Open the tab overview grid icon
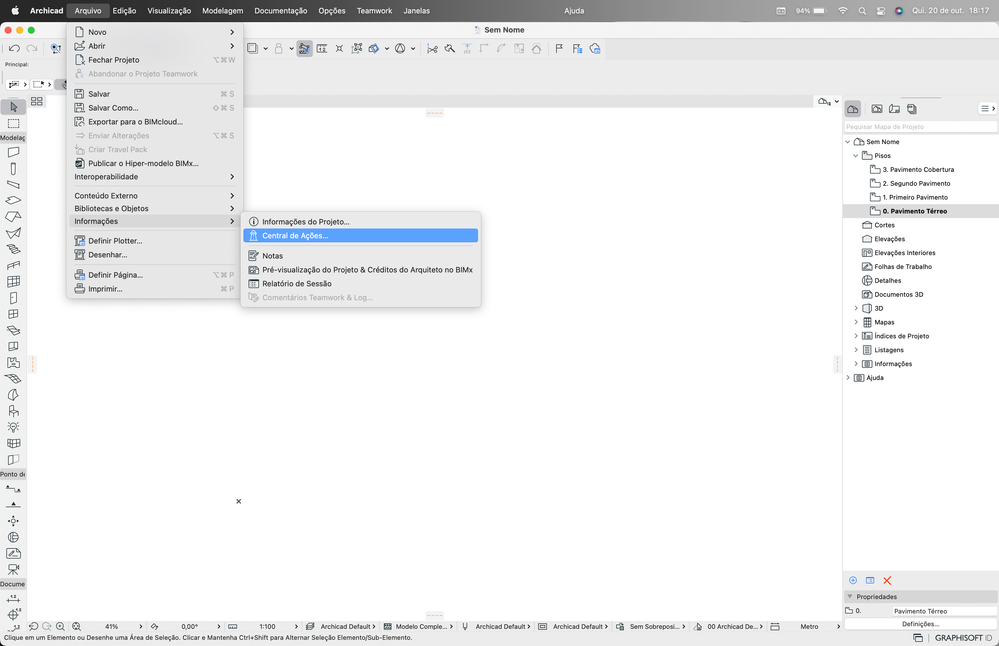 tap(36, 101)
